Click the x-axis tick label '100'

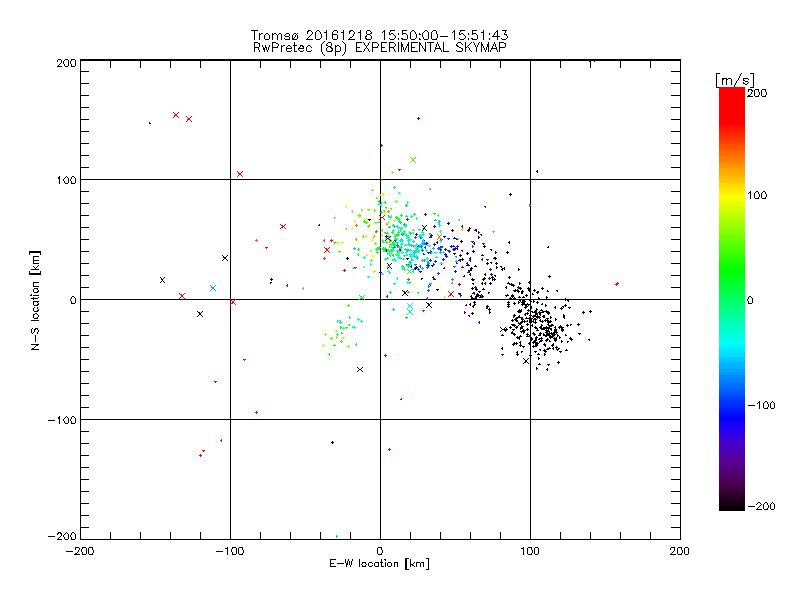[x=530, y=551]
